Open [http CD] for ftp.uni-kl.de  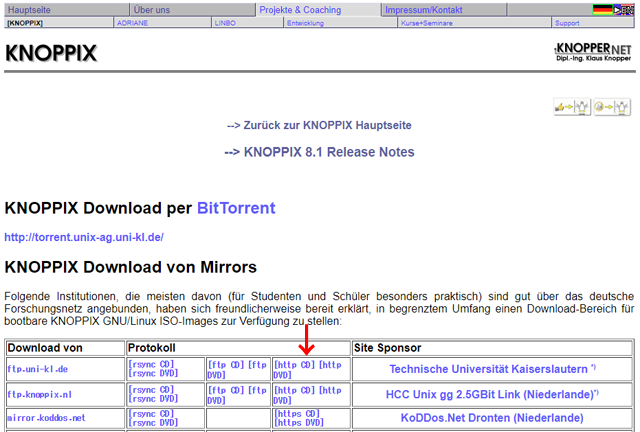294,365
